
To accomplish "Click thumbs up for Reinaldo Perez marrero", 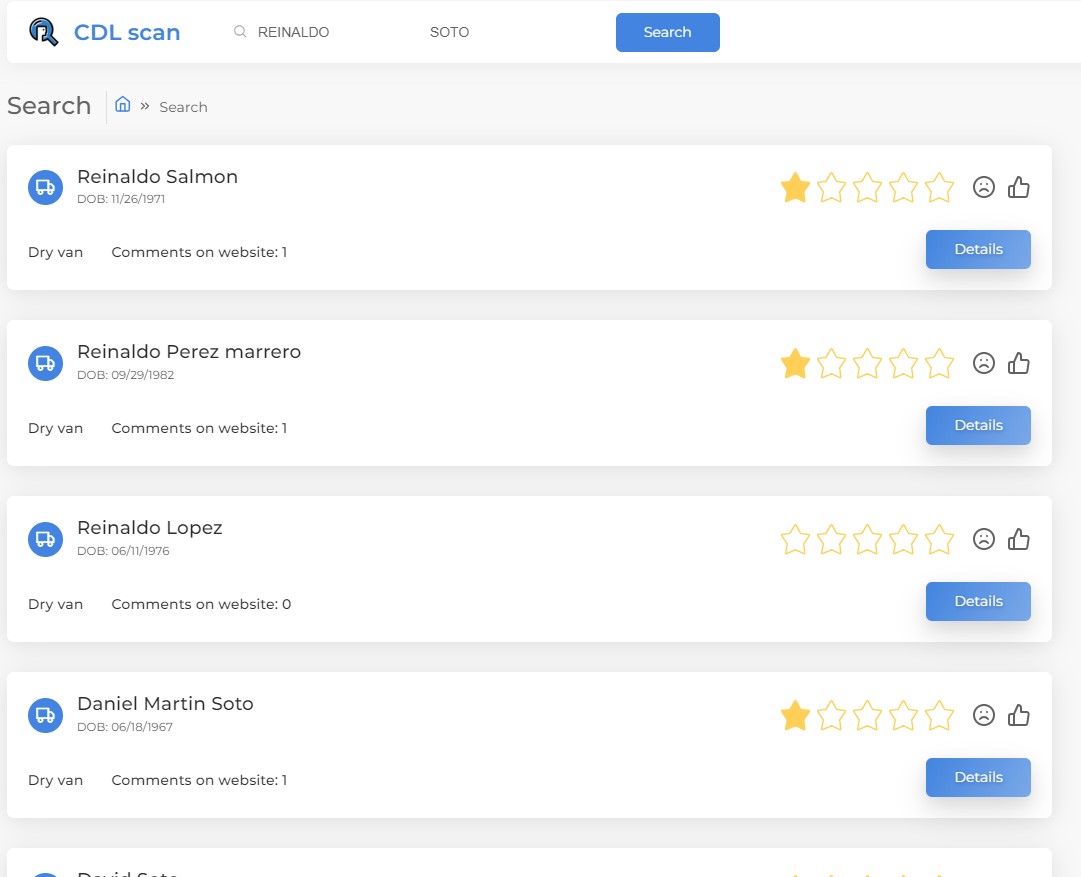I will coord(1019,364).
